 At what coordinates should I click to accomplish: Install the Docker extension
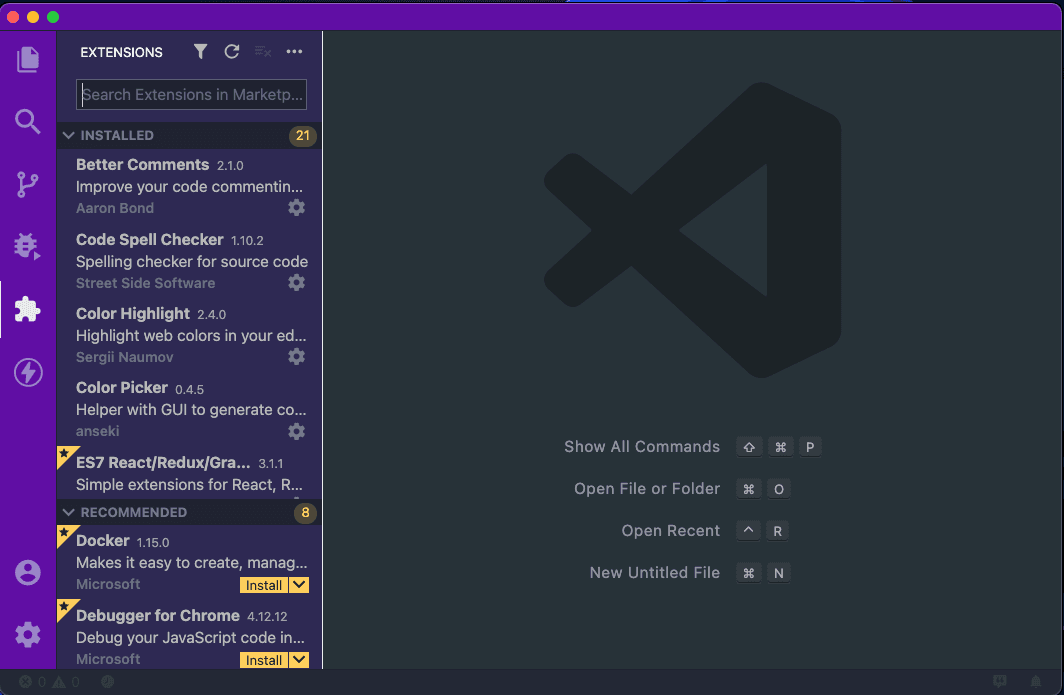pyautogui.click(x=264, y=585)
